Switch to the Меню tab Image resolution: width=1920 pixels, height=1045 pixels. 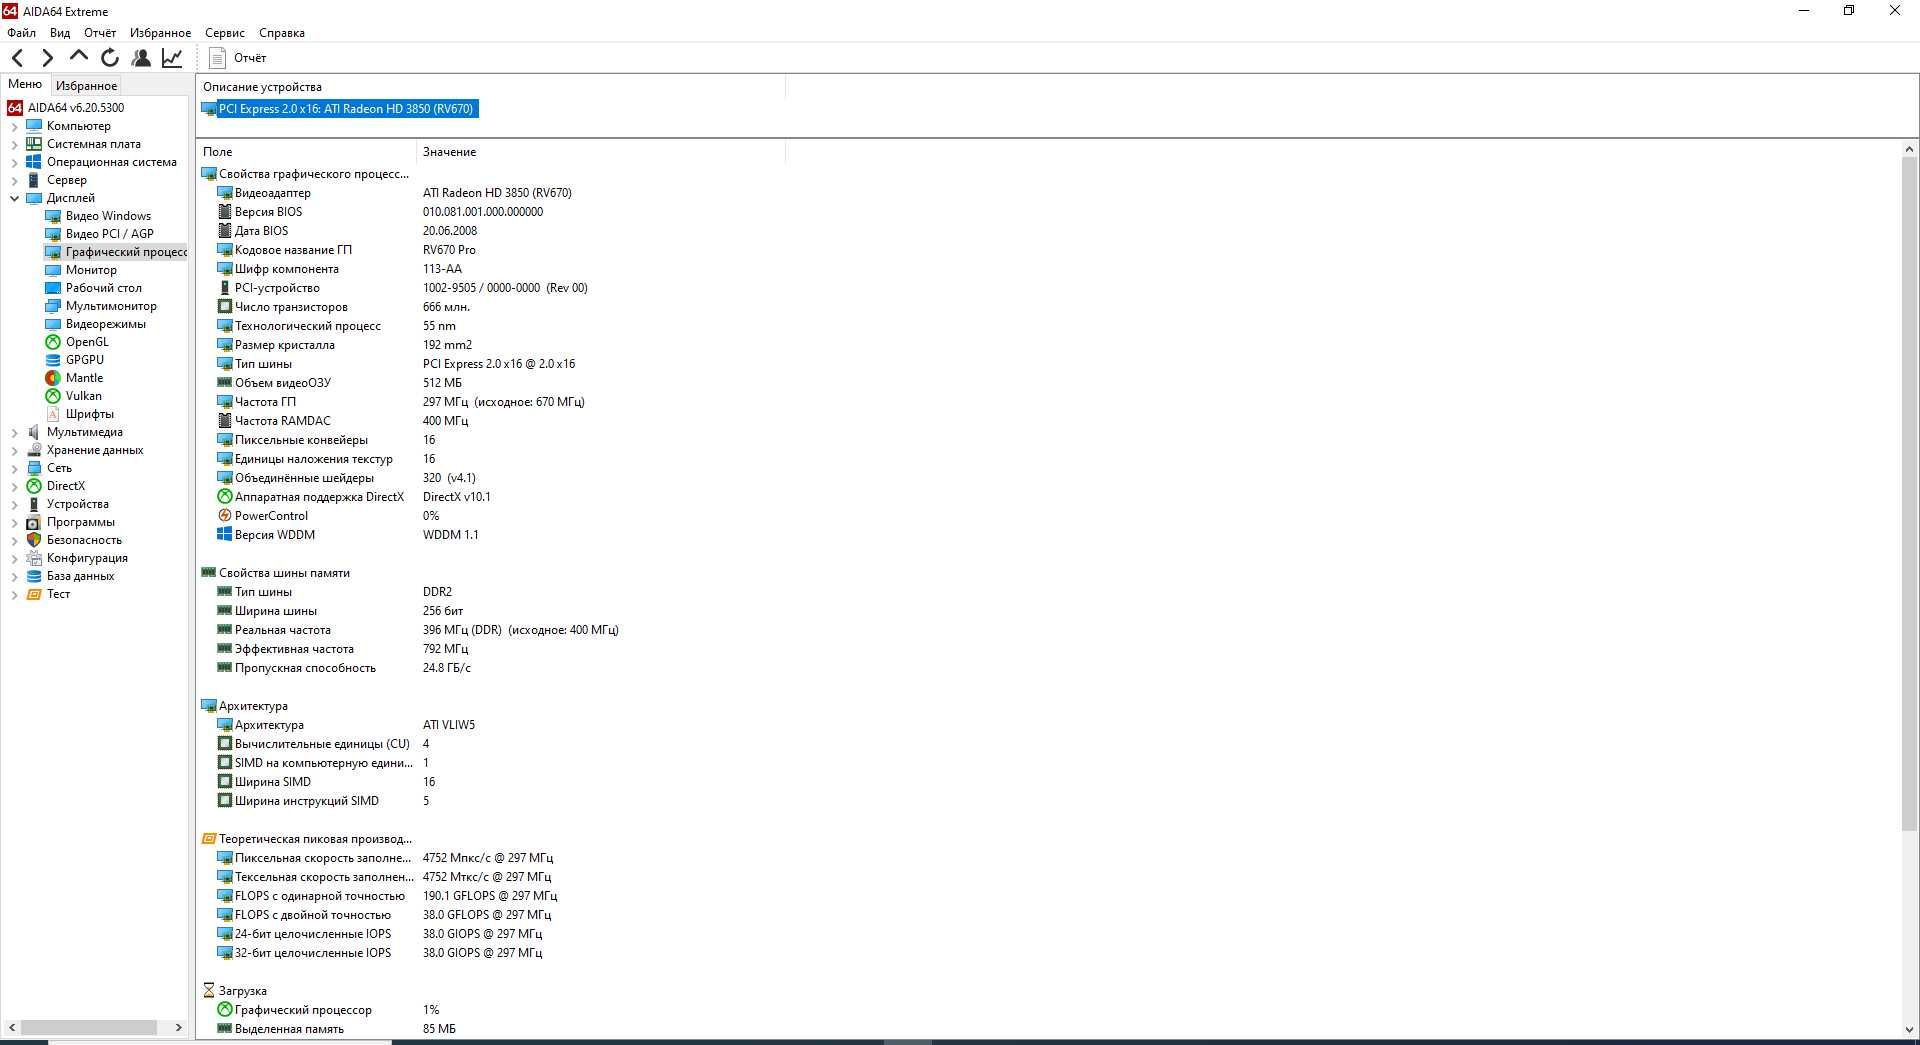click(x=25, y=85)
